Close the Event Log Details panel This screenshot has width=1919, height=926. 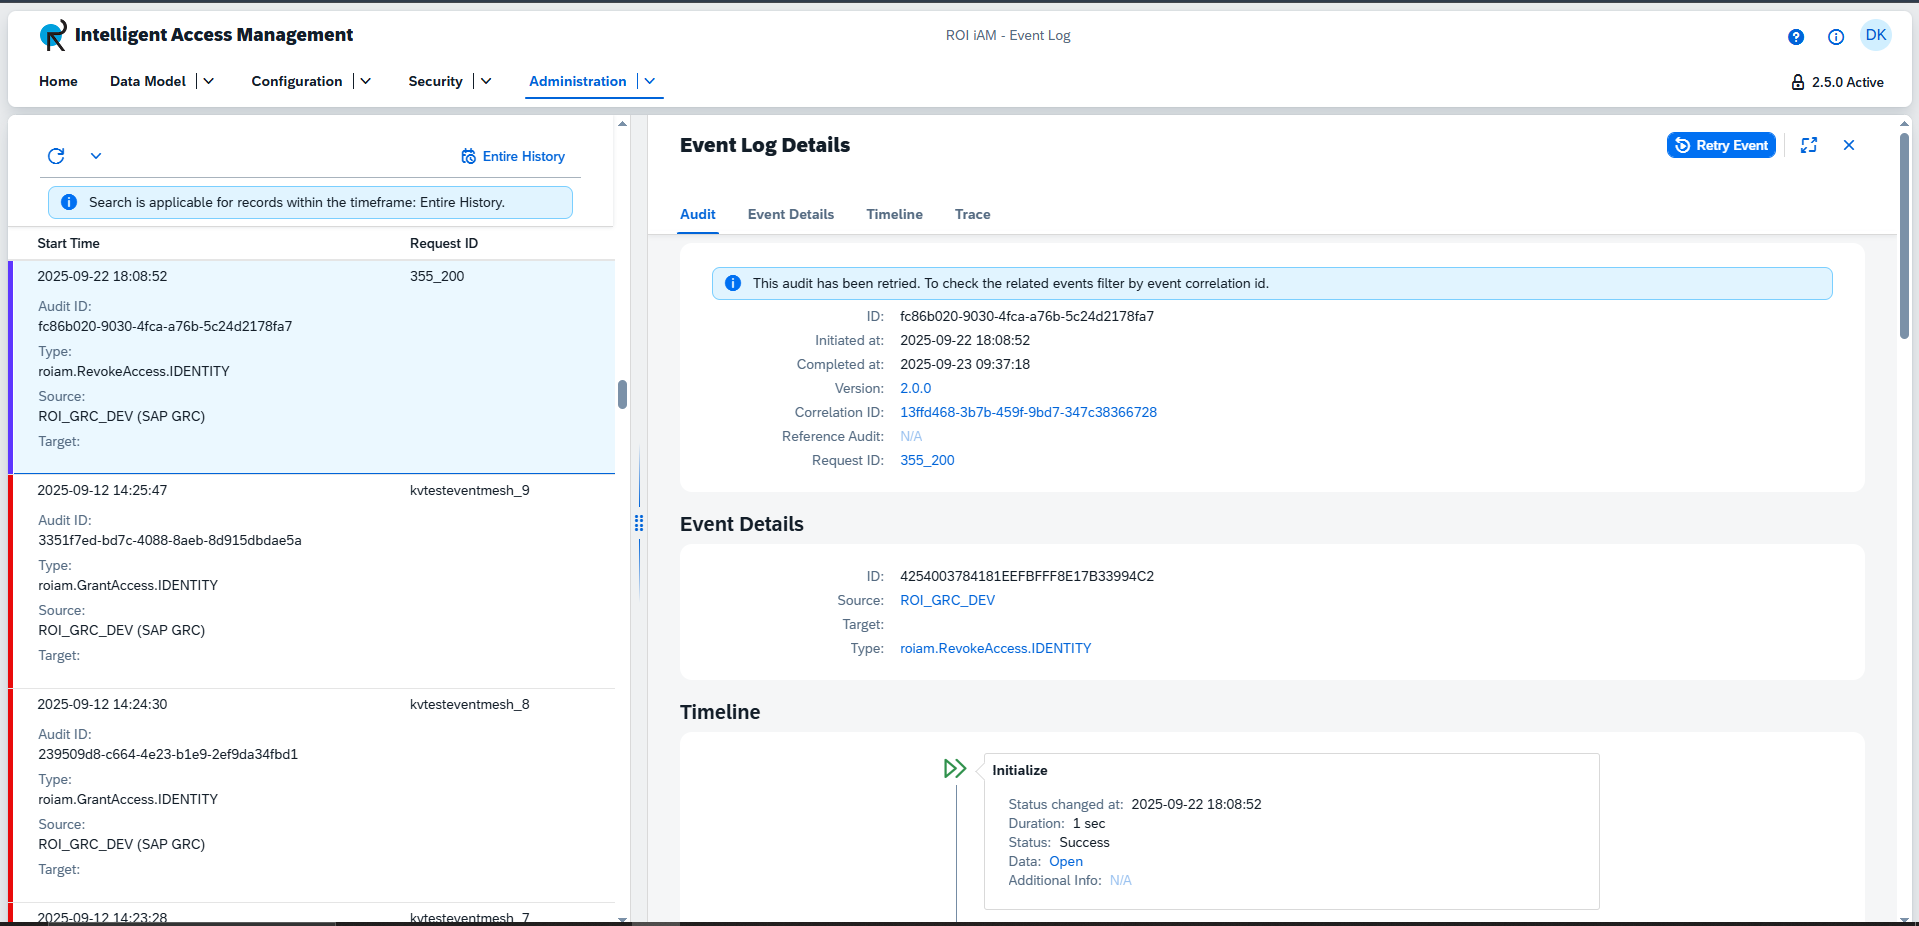click(x=1849, y=145)
